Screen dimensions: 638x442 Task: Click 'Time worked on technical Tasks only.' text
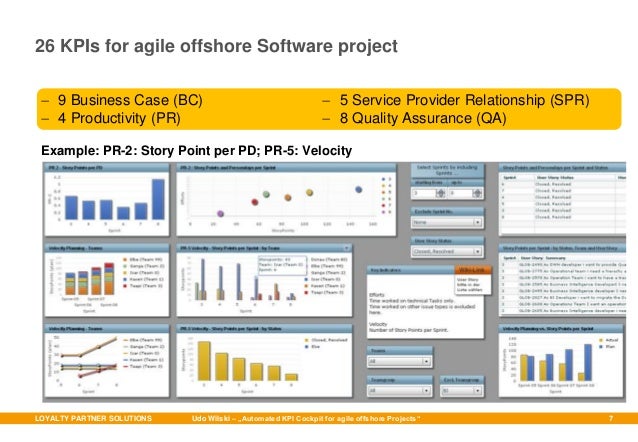(412, 301)
